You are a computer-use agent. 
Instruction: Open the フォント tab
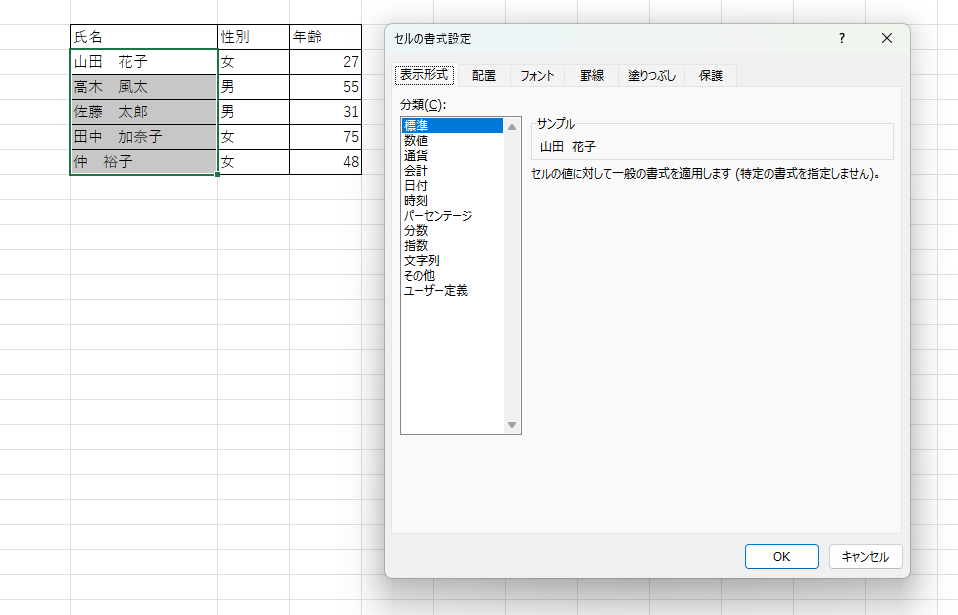pyautogui.click(x=537, y=76)
